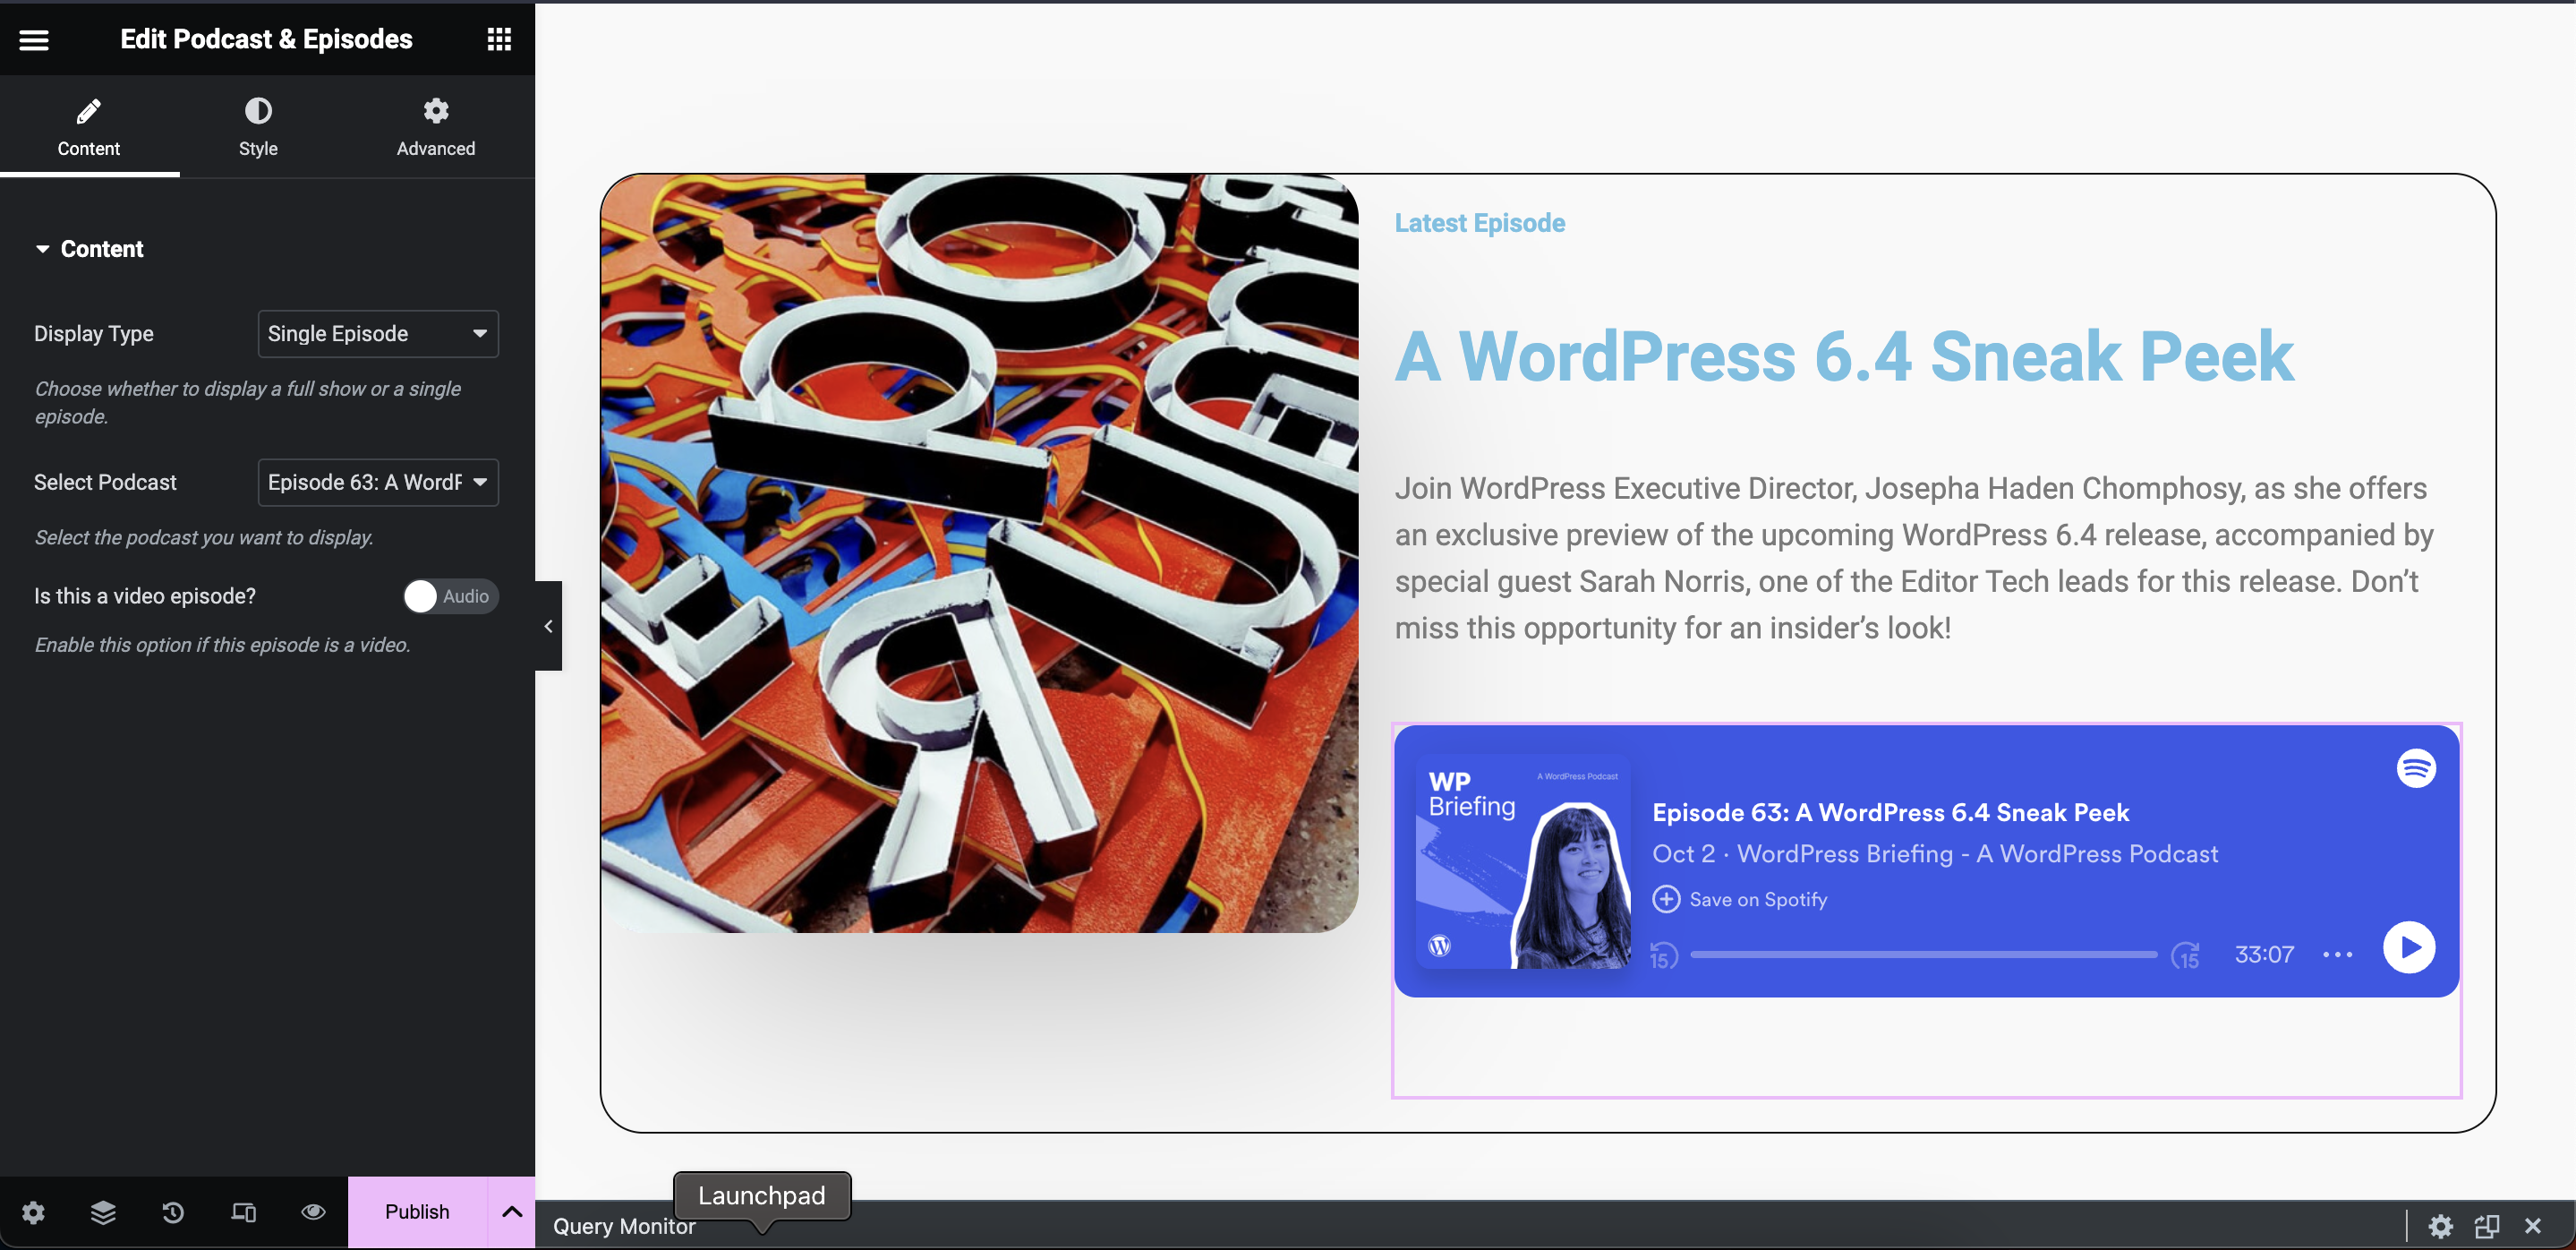The height and width of the screenshot is (1250, 2576).
Task: Open the Navigator layers icon
Action: point(103,1212)
